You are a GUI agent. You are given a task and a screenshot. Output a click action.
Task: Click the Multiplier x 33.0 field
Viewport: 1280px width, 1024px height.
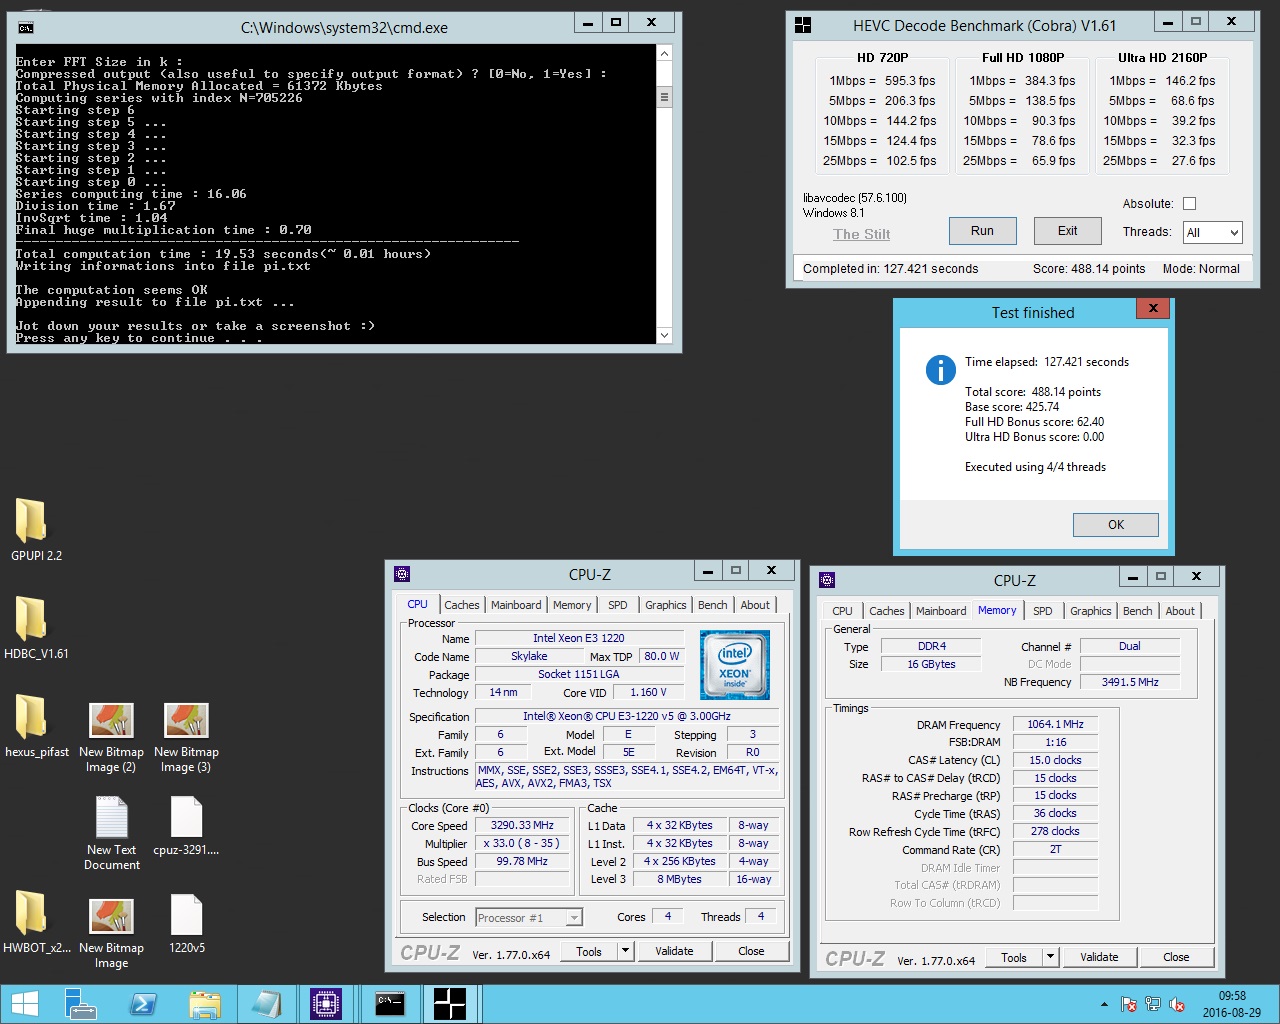[x=522, y=843]
